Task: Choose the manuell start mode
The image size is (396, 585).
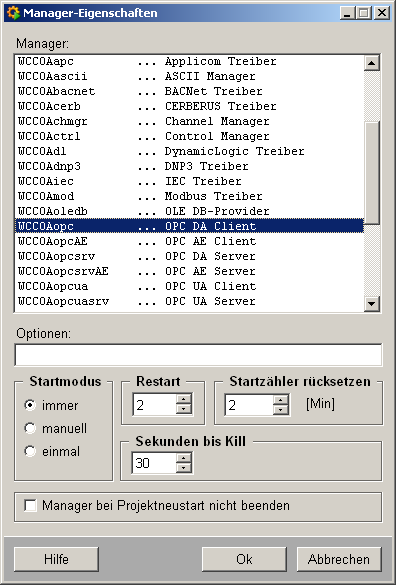Action: [x=30, y=428]
